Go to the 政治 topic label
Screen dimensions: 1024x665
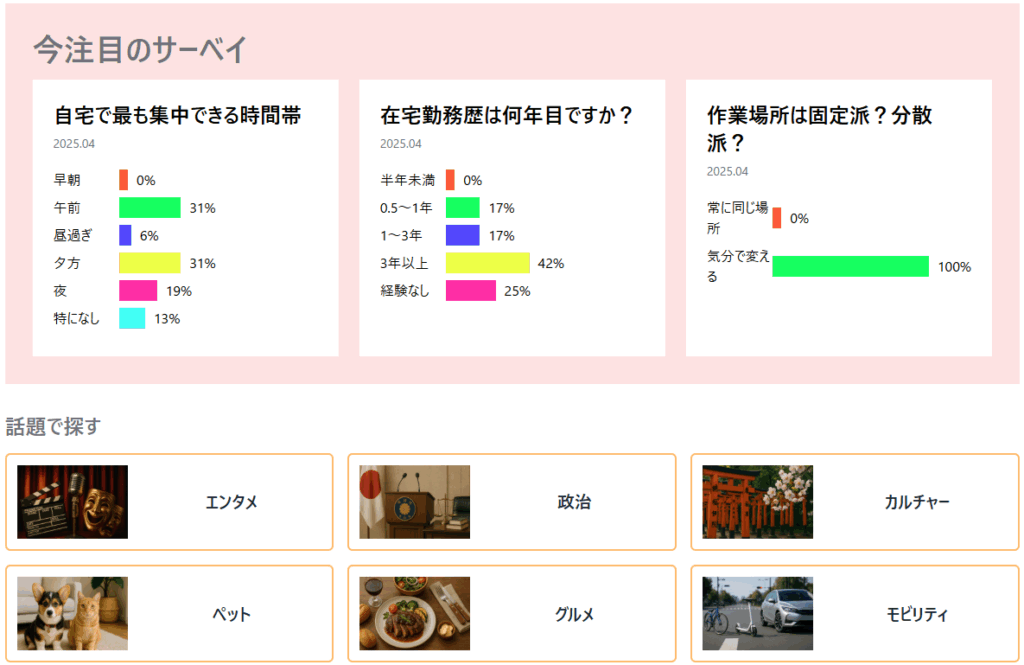574,502
